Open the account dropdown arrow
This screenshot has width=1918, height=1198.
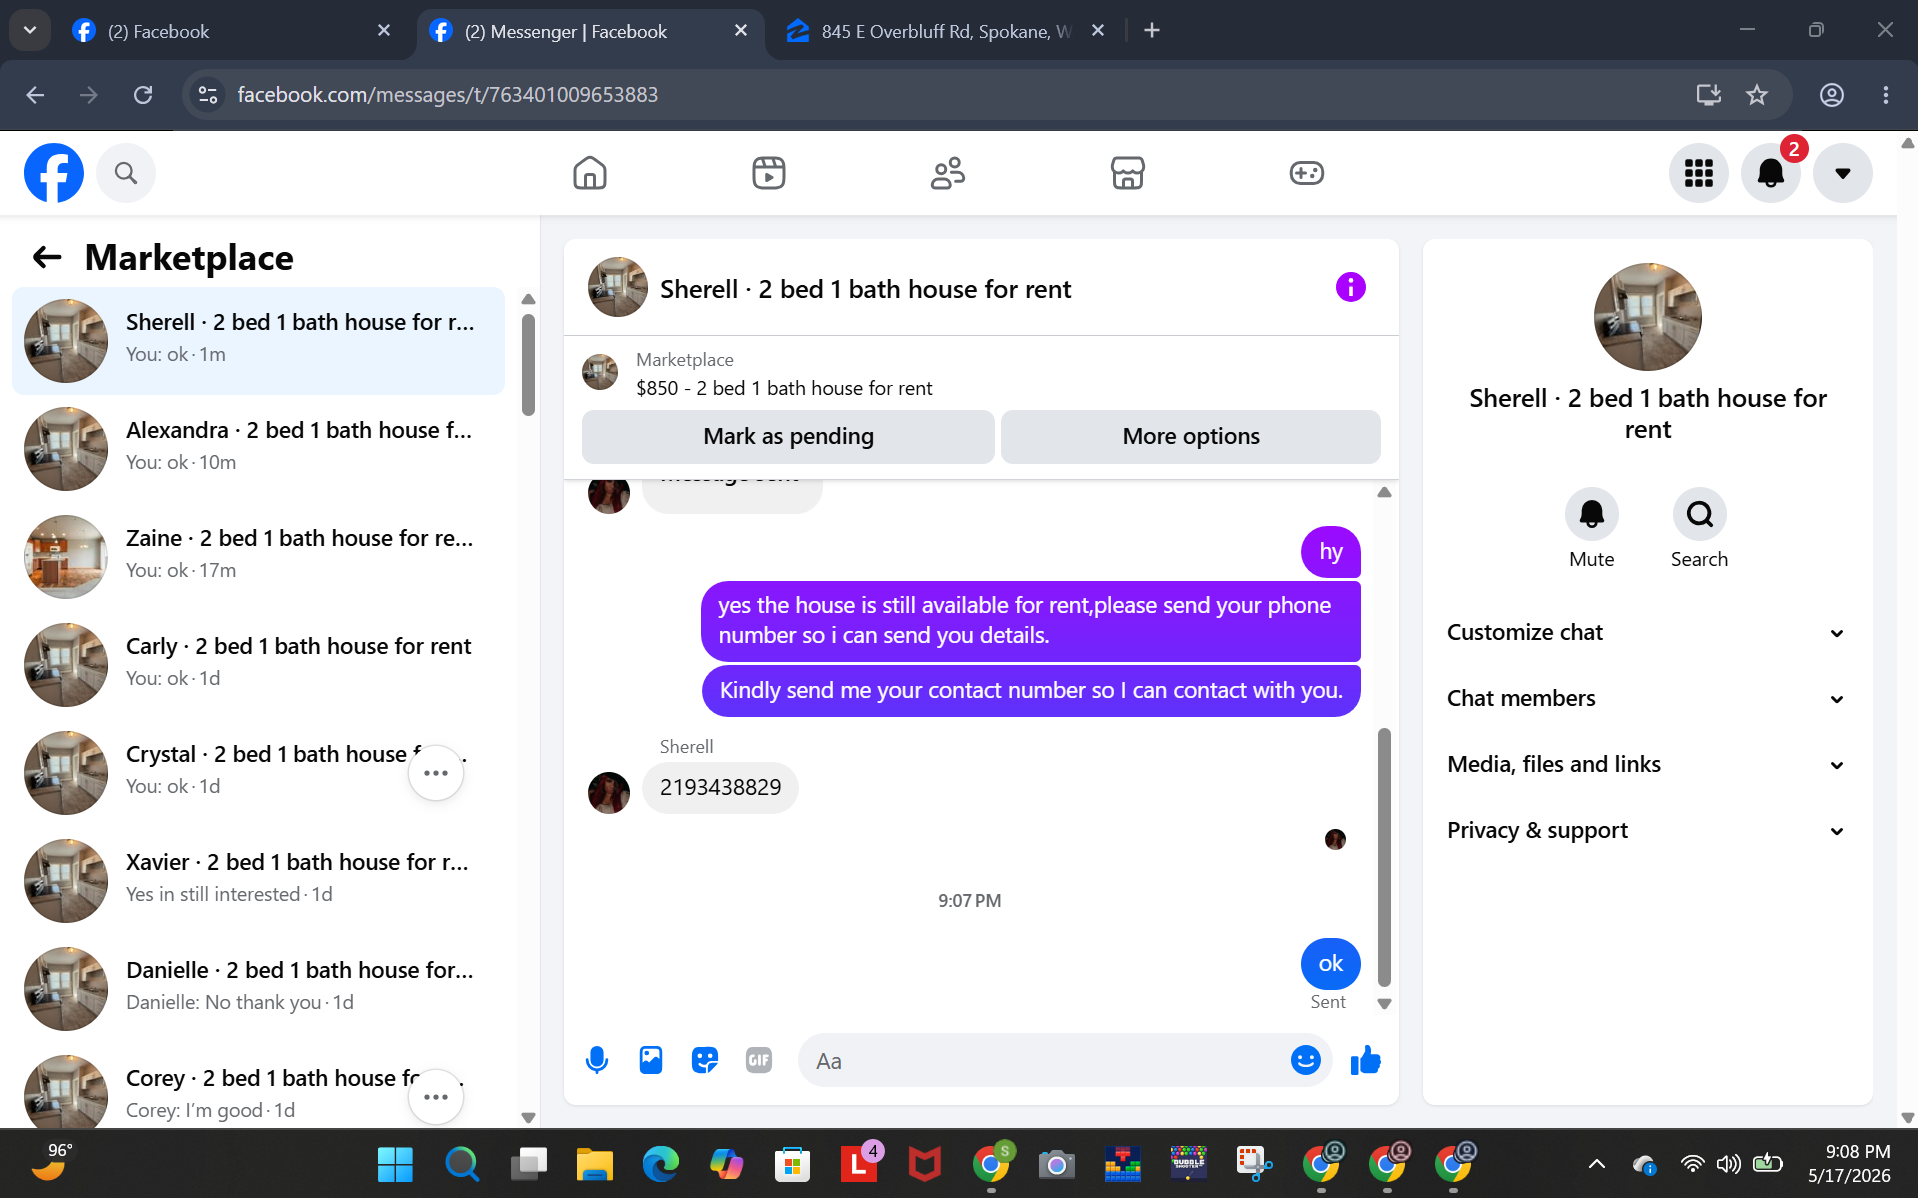pos(1843,173)
